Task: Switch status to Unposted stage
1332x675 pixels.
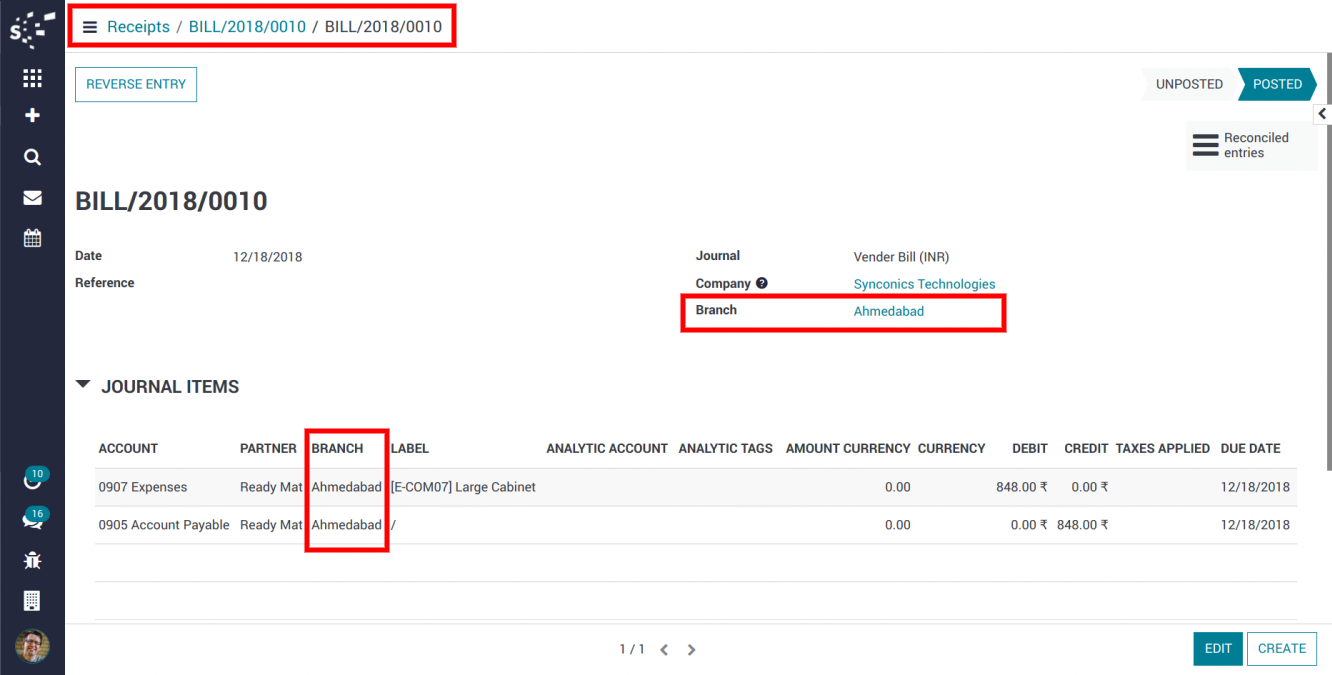Action: (1189, 84)
